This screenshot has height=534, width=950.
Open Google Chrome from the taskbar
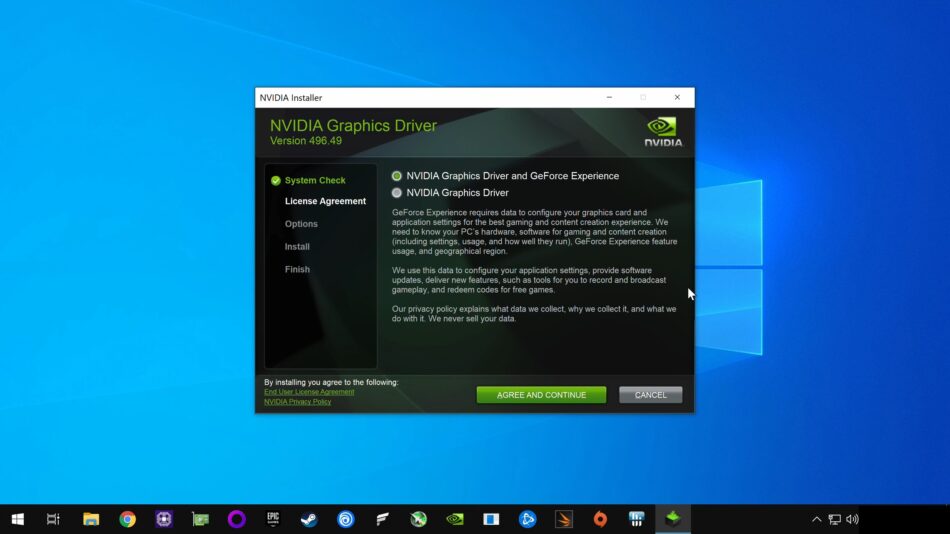click(x=127, y=519)
